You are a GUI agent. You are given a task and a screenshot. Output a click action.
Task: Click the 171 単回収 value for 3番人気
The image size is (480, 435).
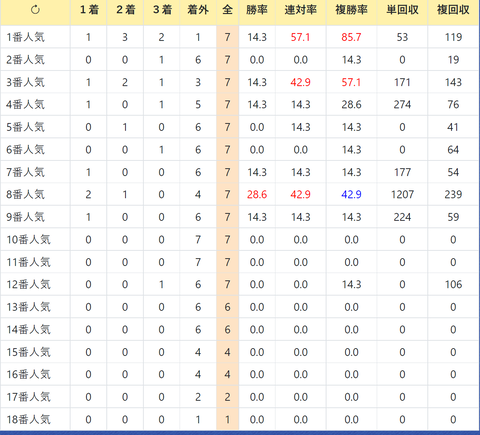402,82
